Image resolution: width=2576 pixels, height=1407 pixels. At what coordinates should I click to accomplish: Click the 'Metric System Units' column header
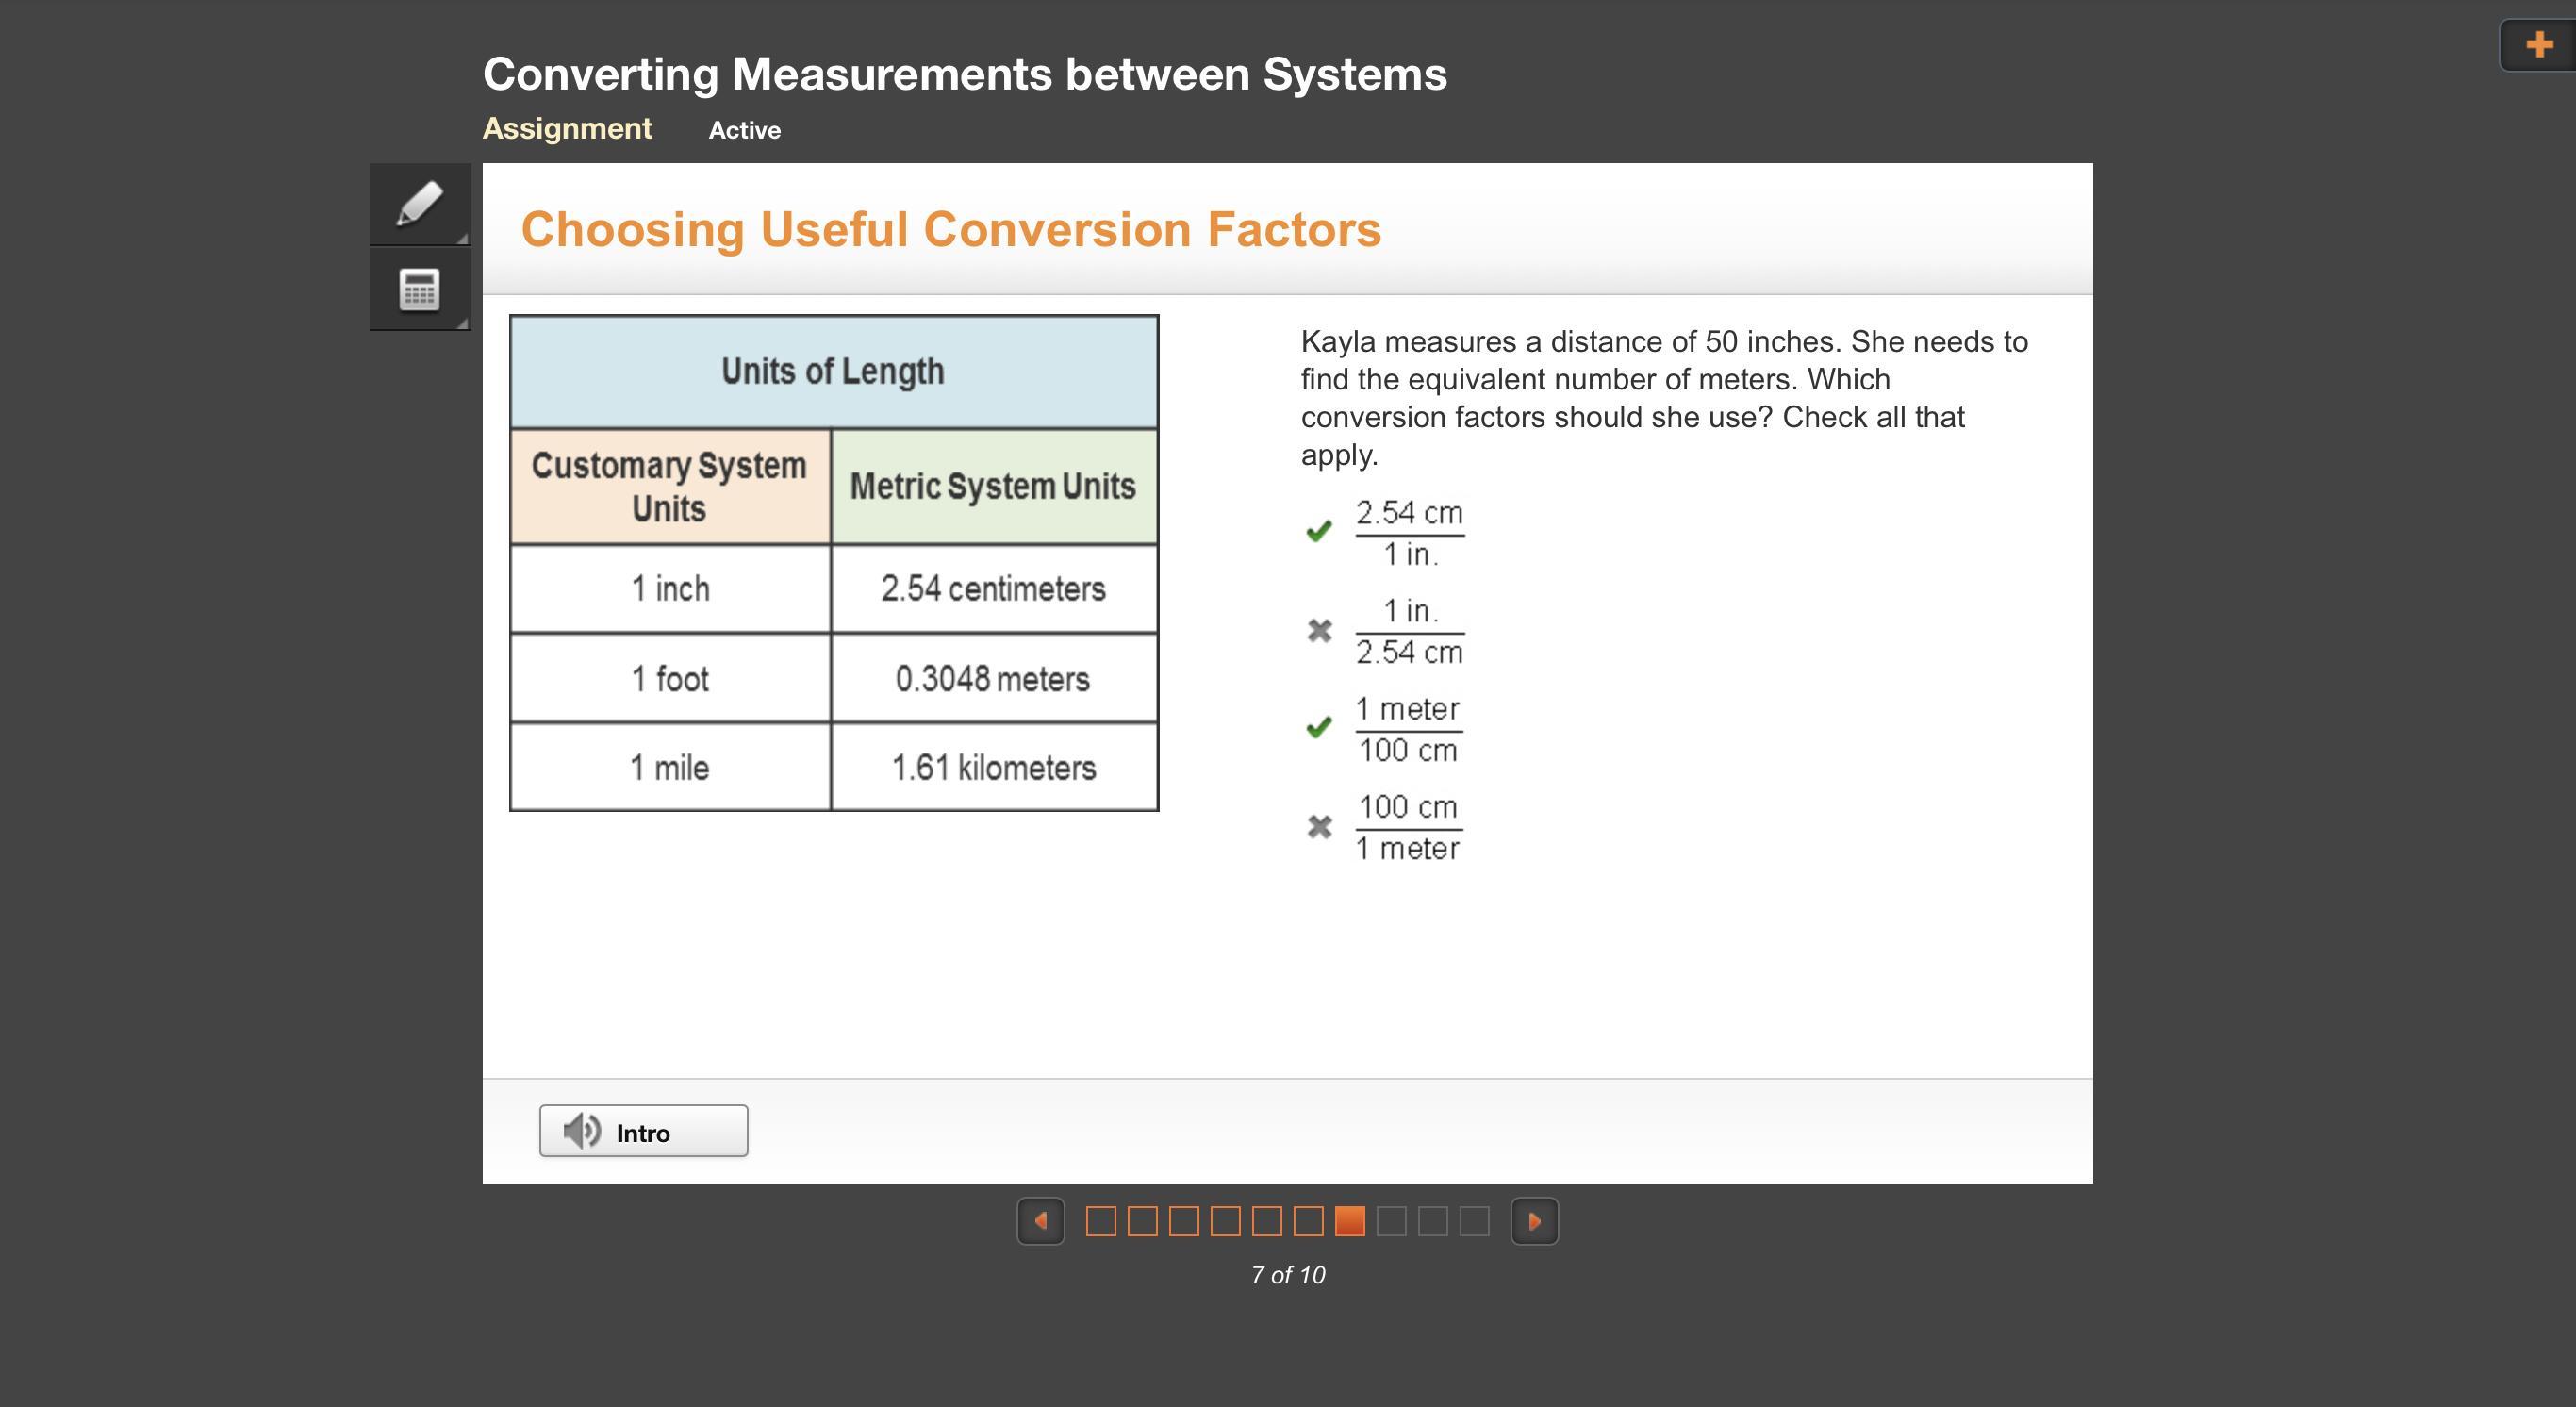[x=994, y=487]
